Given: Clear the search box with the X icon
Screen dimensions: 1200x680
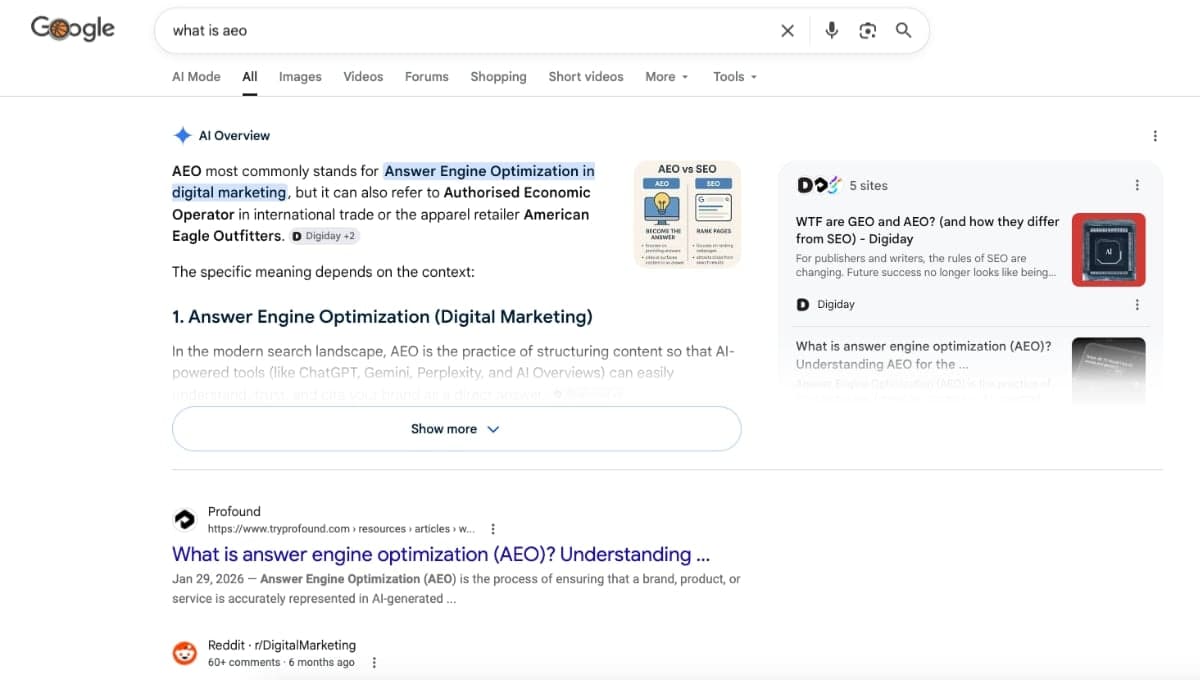Looking at the screenshot, I should pos(788,31).
